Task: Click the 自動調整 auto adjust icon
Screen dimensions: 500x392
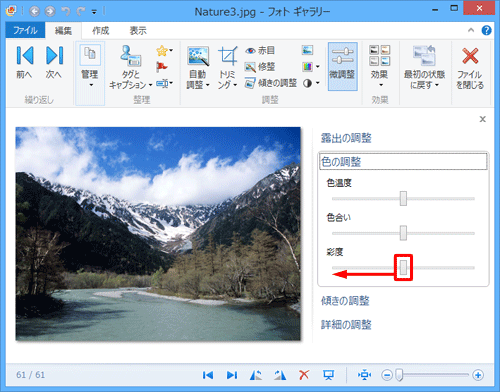Action: tap(198, 55)
